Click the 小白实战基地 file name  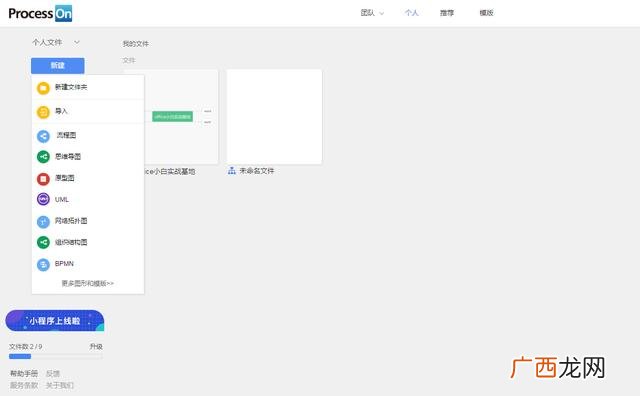[x=170, y=172]
